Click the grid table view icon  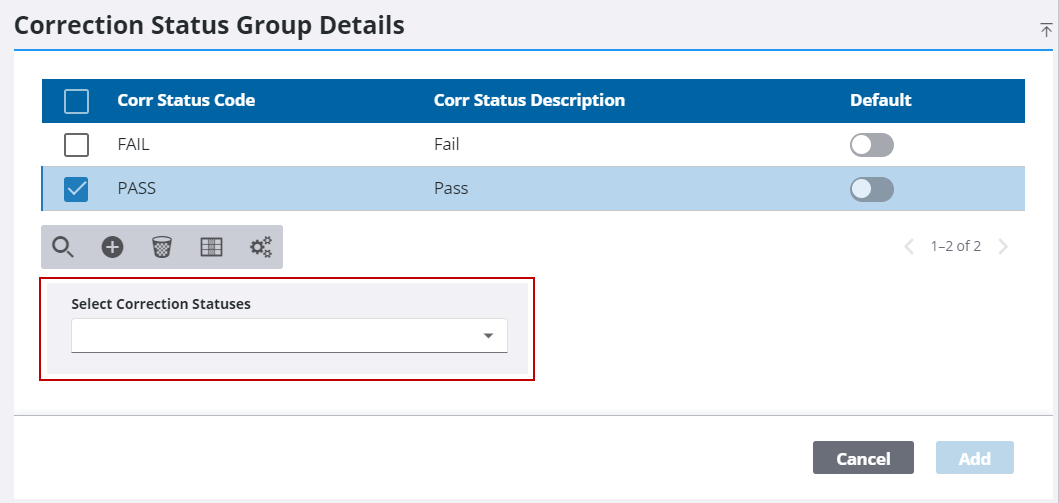[x=211, y=247]
